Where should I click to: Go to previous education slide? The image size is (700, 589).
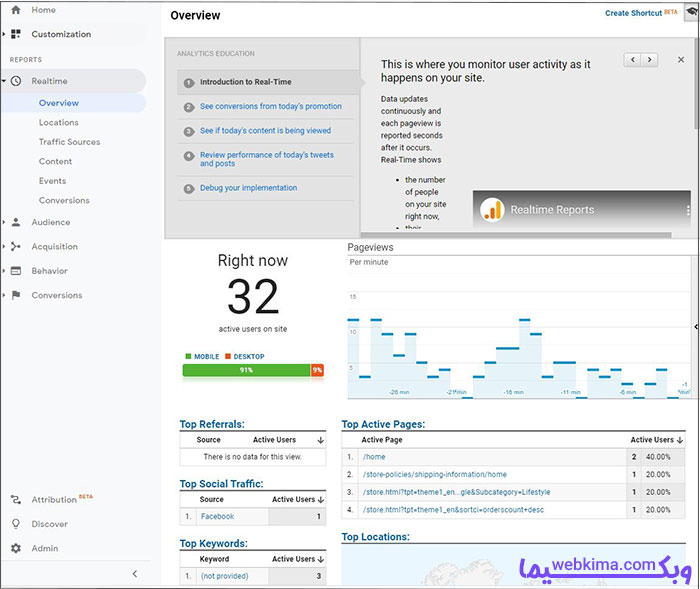pyautogui.click(x=632, y=59)
